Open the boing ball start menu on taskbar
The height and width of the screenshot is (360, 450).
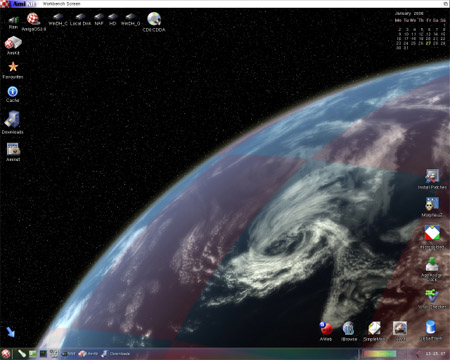coord(6,354)
